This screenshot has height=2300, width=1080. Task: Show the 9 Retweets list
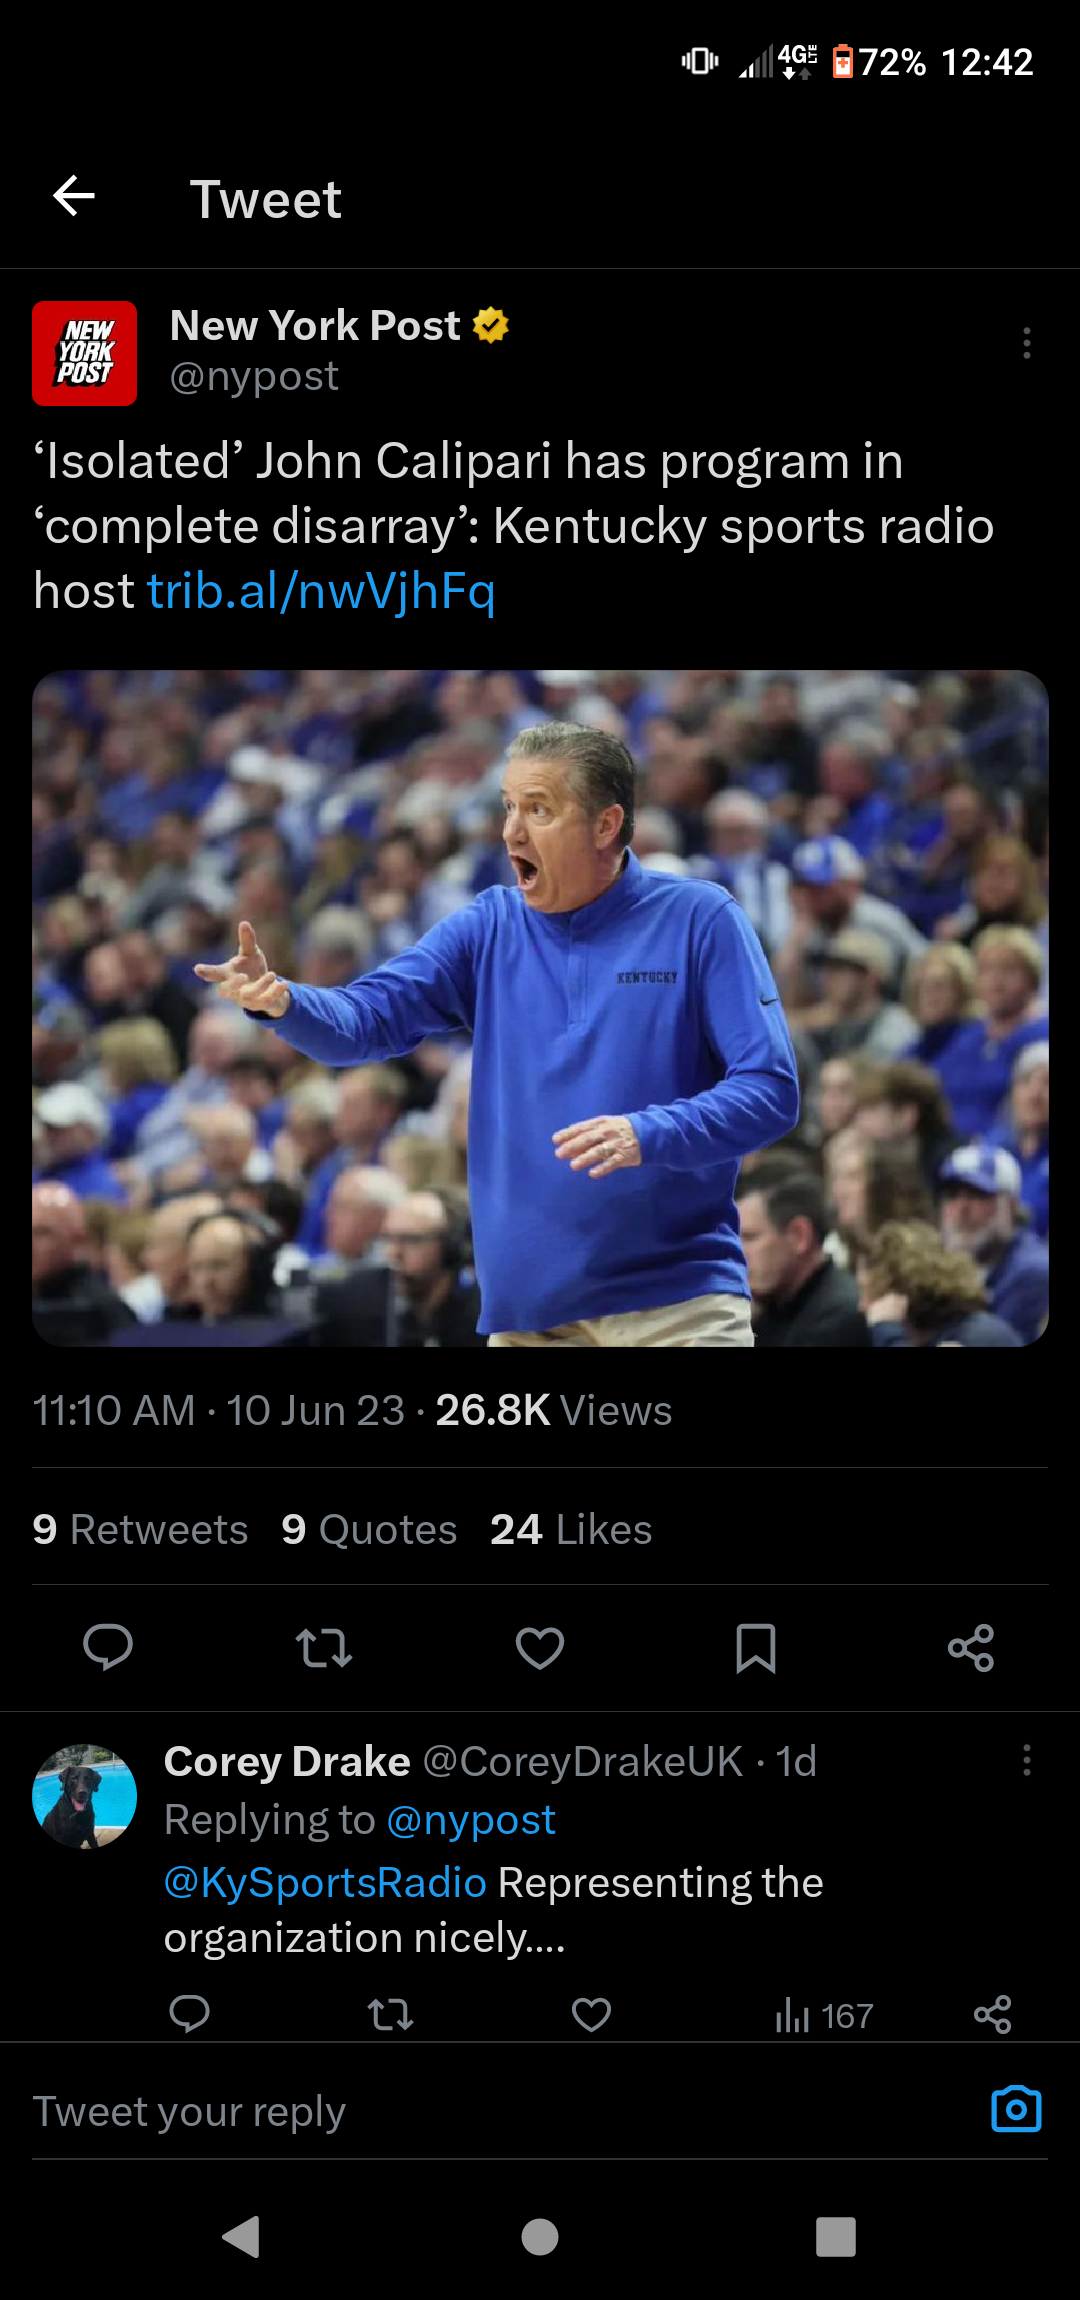coord(140,1529)
